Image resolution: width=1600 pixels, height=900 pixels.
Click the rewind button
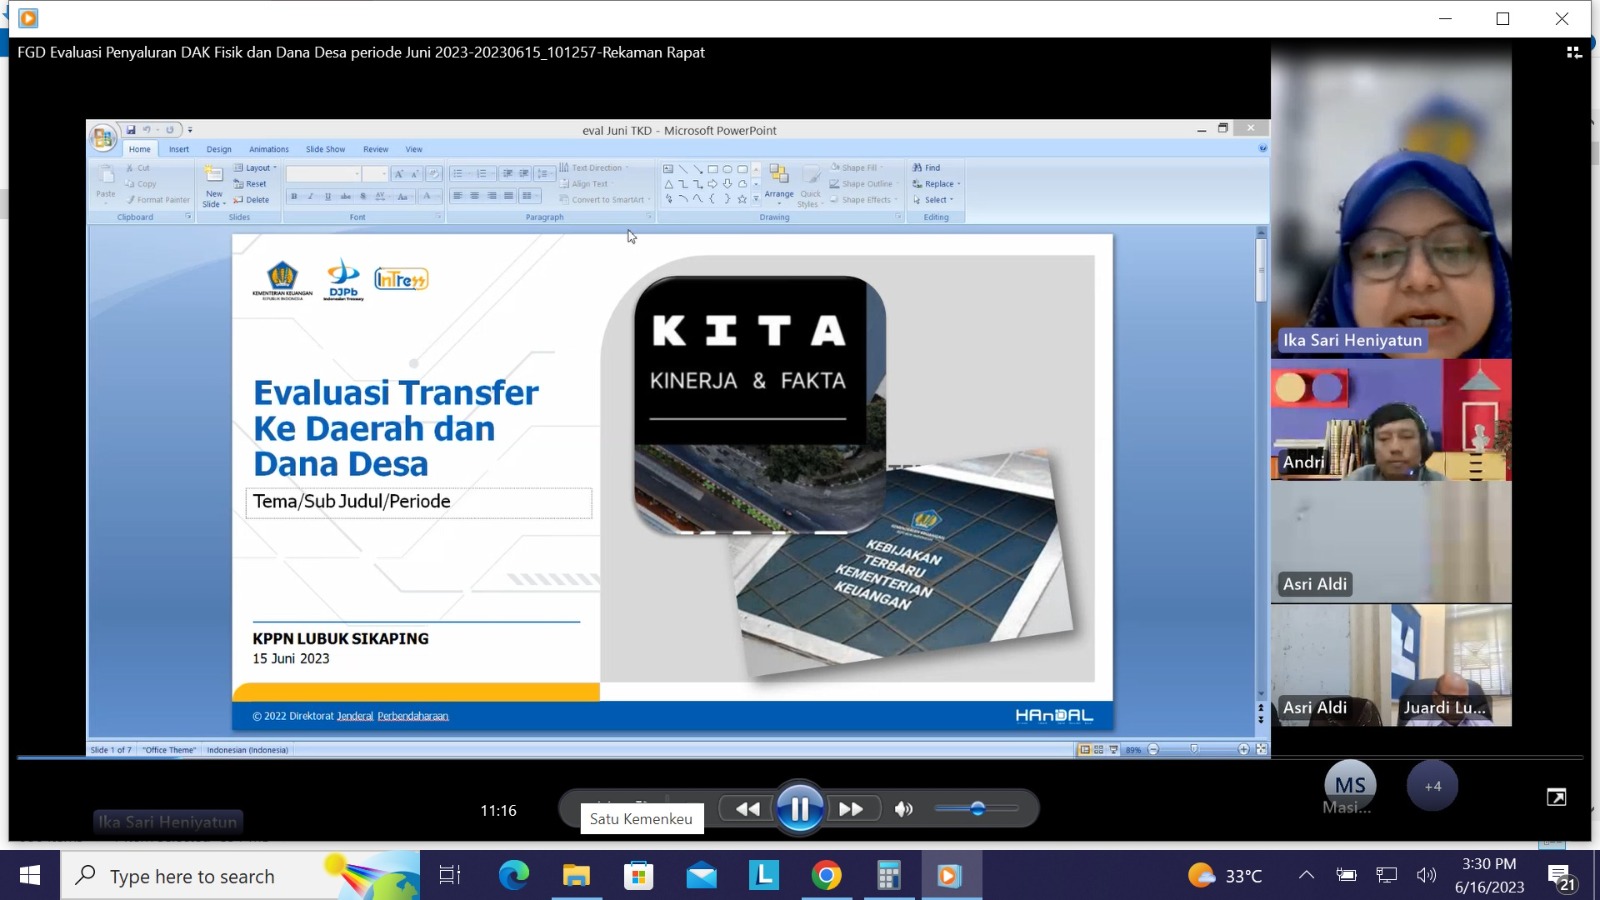point(747,809)
